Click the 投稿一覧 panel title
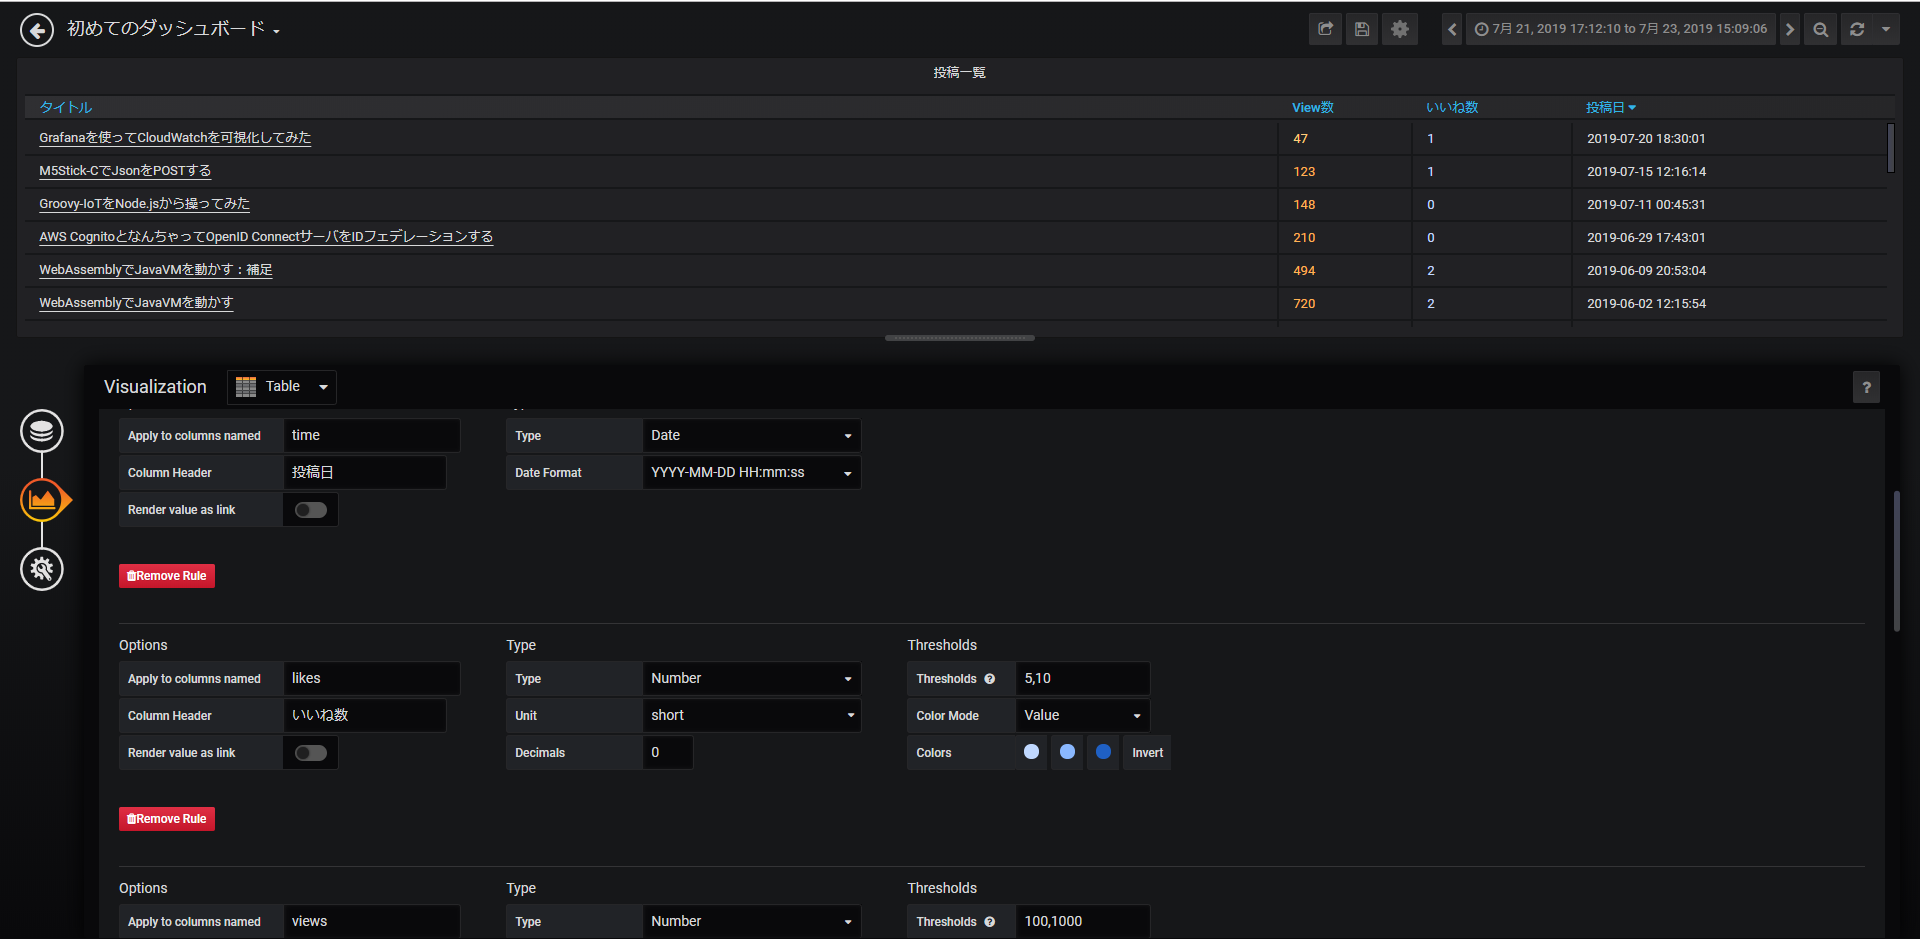The height and width of the screenshot is (939, 1920). pyautogui.click(x=960, y=73)
